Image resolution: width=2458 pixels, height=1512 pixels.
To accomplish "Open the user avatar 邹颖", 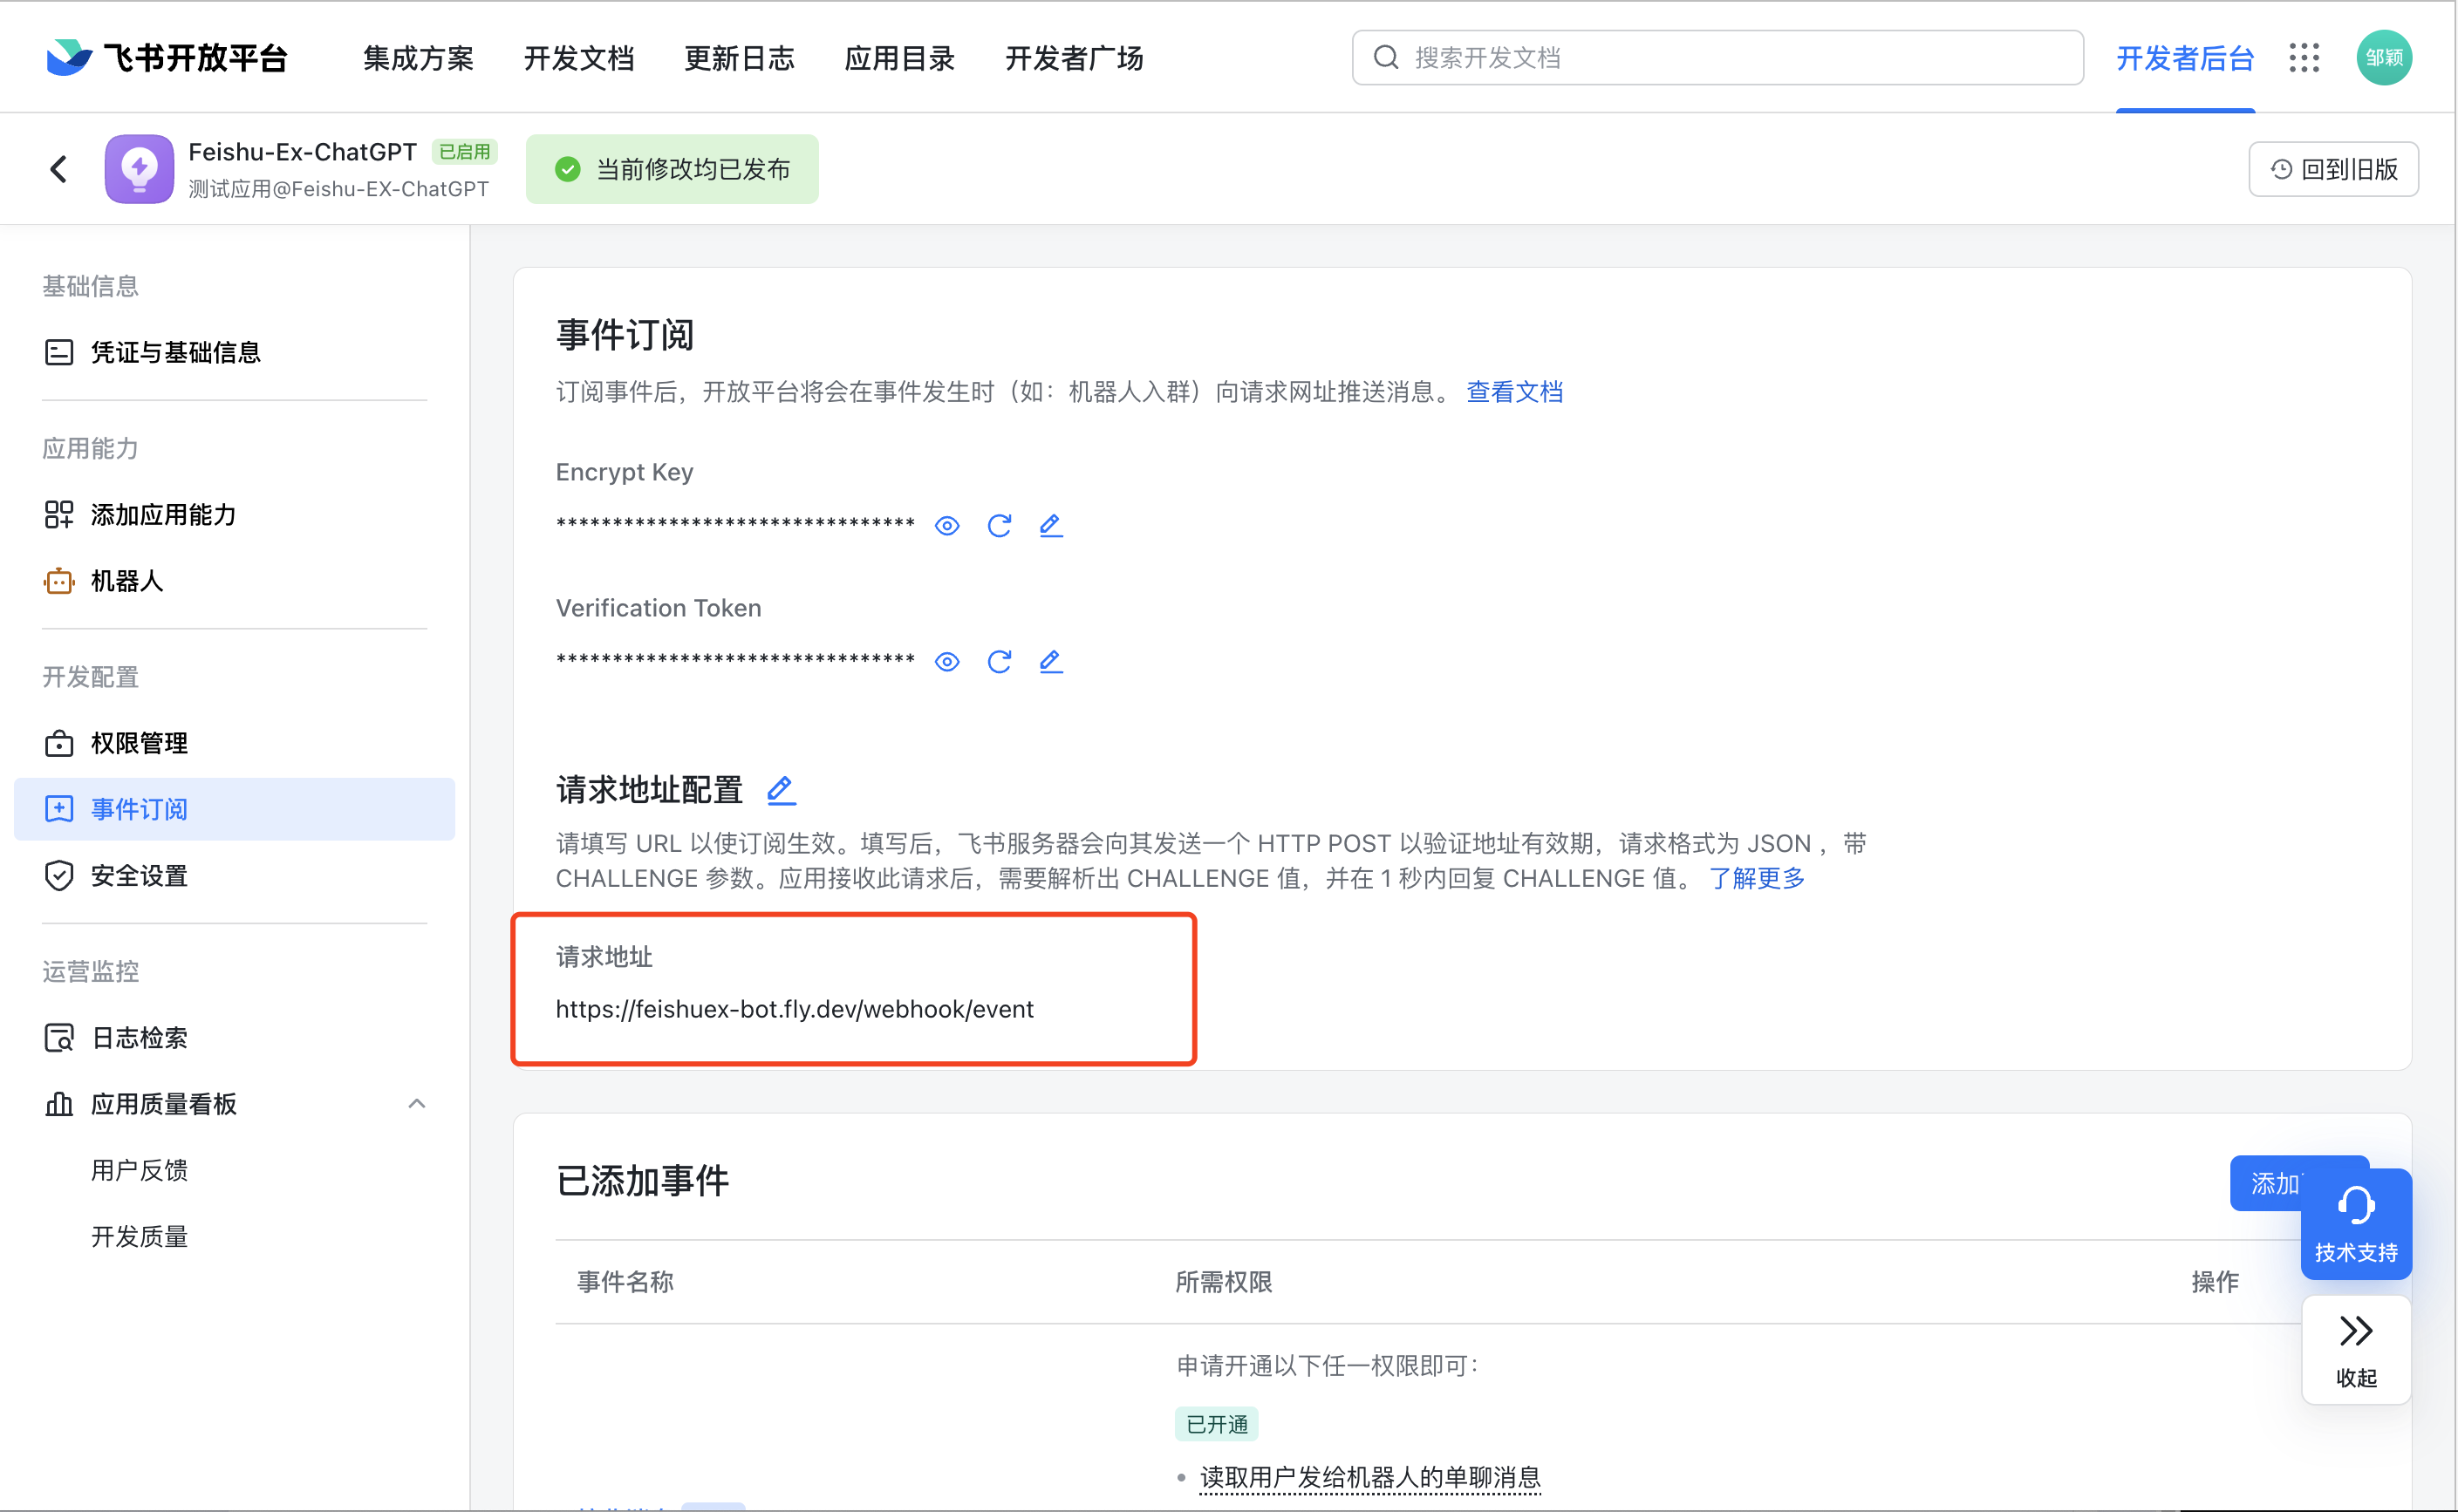I will pyautogui.click(x=2384, y=58).
